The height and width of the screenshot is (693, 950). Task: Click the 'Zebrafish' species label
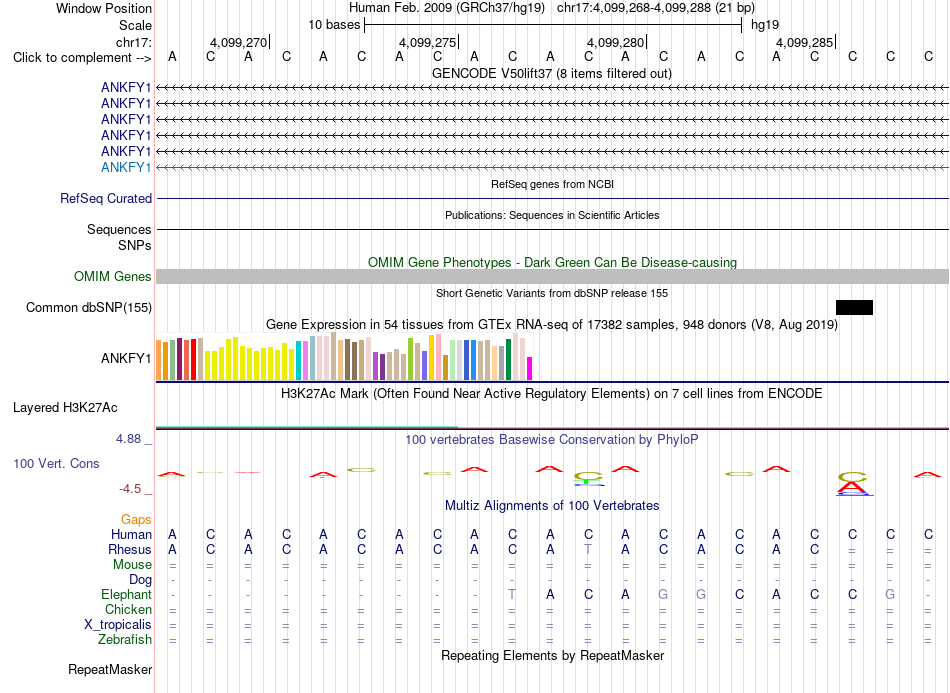point(125,639)
